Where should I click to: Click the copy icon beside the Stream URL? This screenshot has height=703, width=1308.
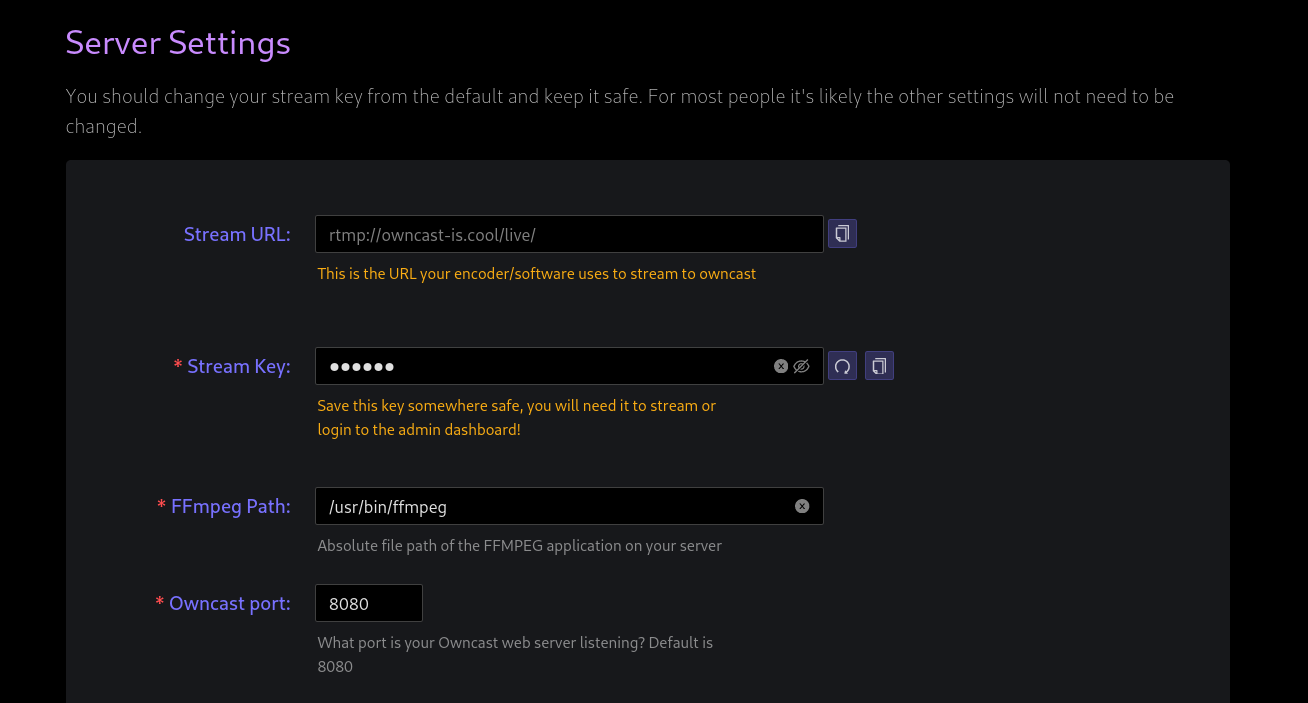pyautogui.click(x=841, y=233)
